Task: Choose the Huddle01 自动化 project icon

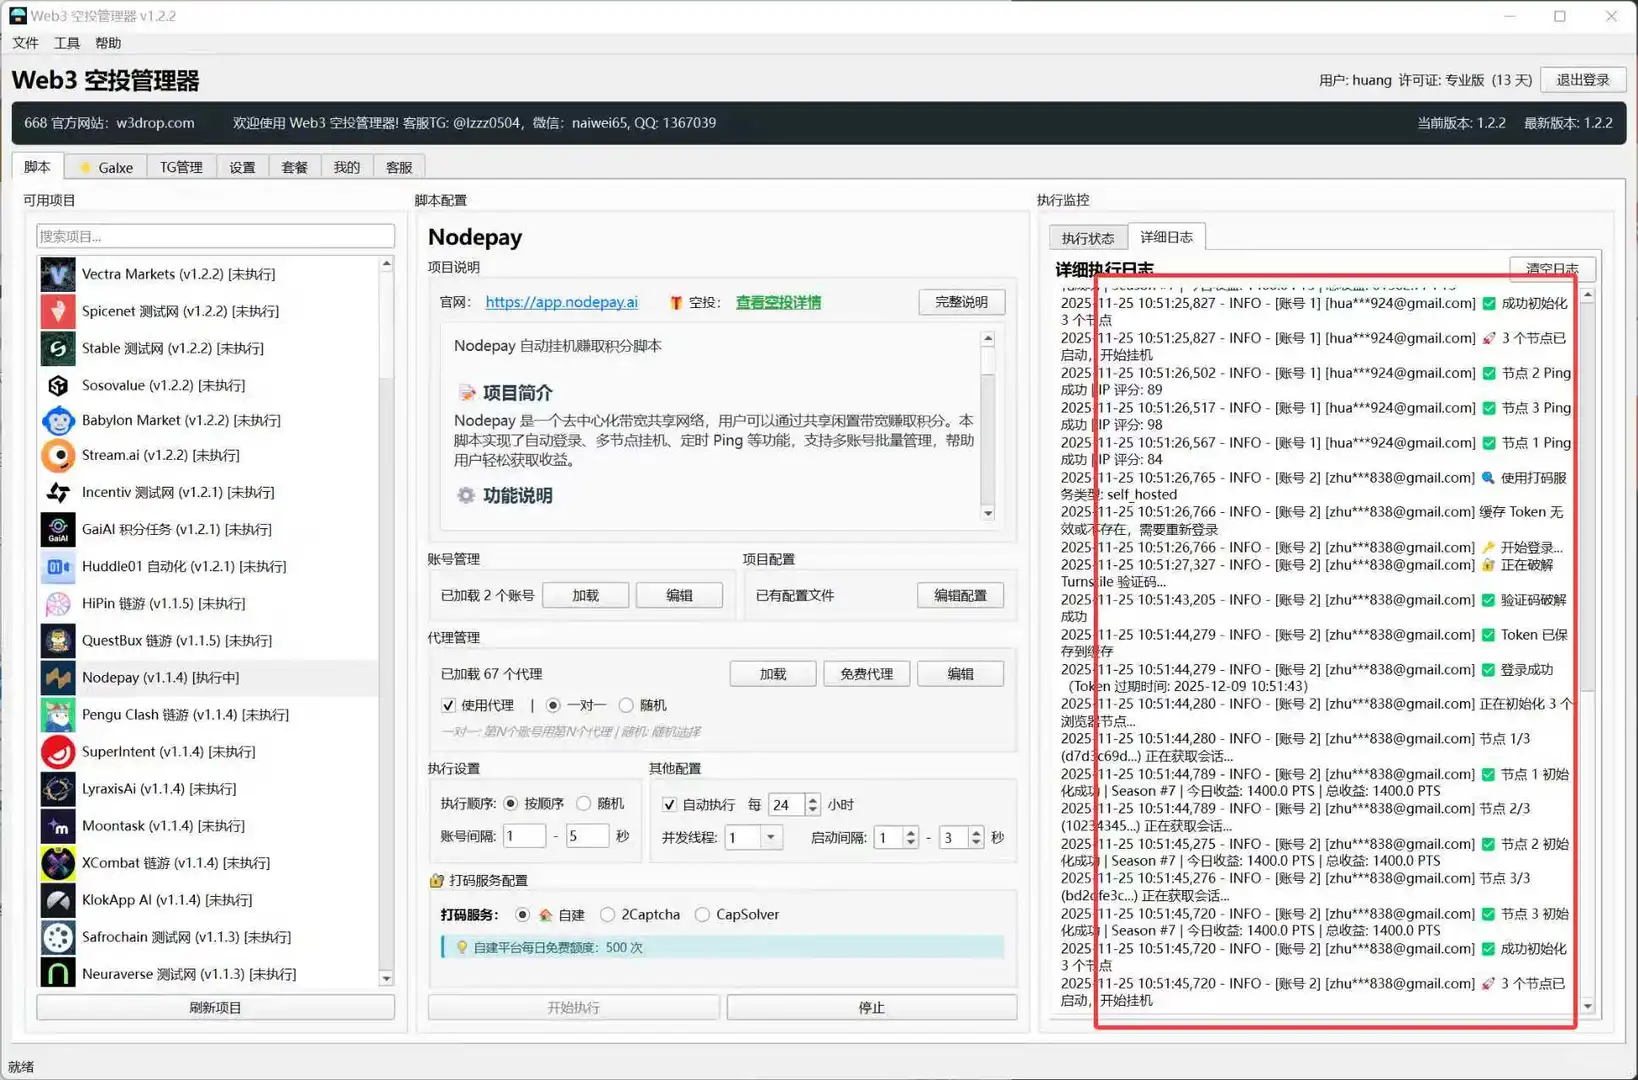Action: [x=58, y=566]
